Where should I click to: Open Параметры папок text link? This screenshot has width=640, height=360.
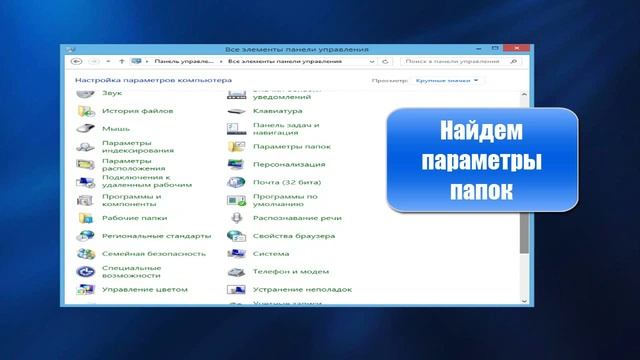pos(292,147)
